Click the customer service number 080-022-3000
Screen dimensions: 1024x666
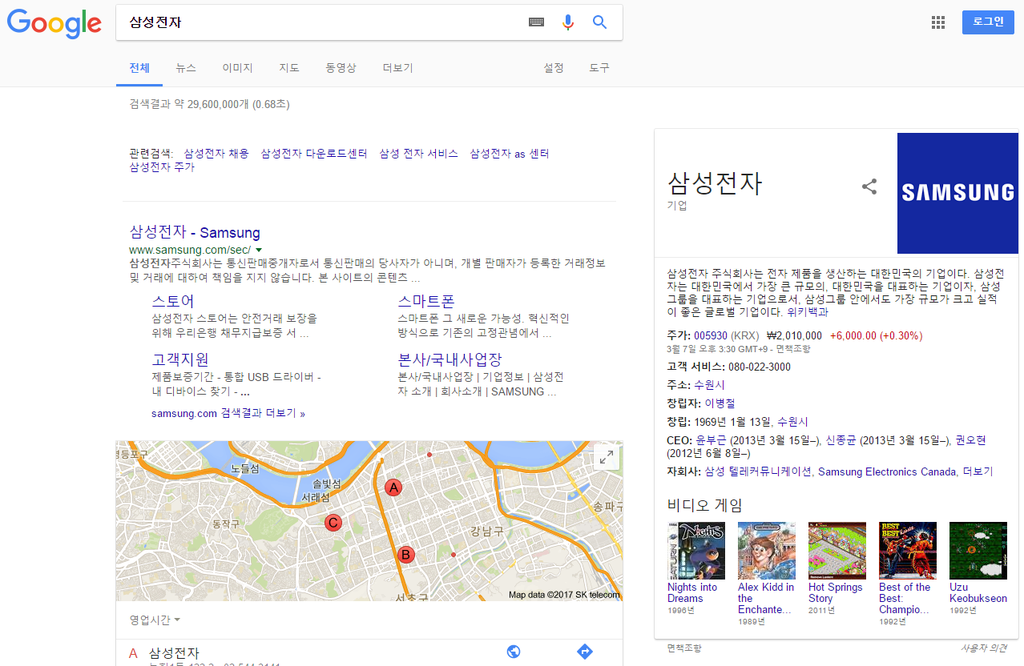click(x=760, y=367)
